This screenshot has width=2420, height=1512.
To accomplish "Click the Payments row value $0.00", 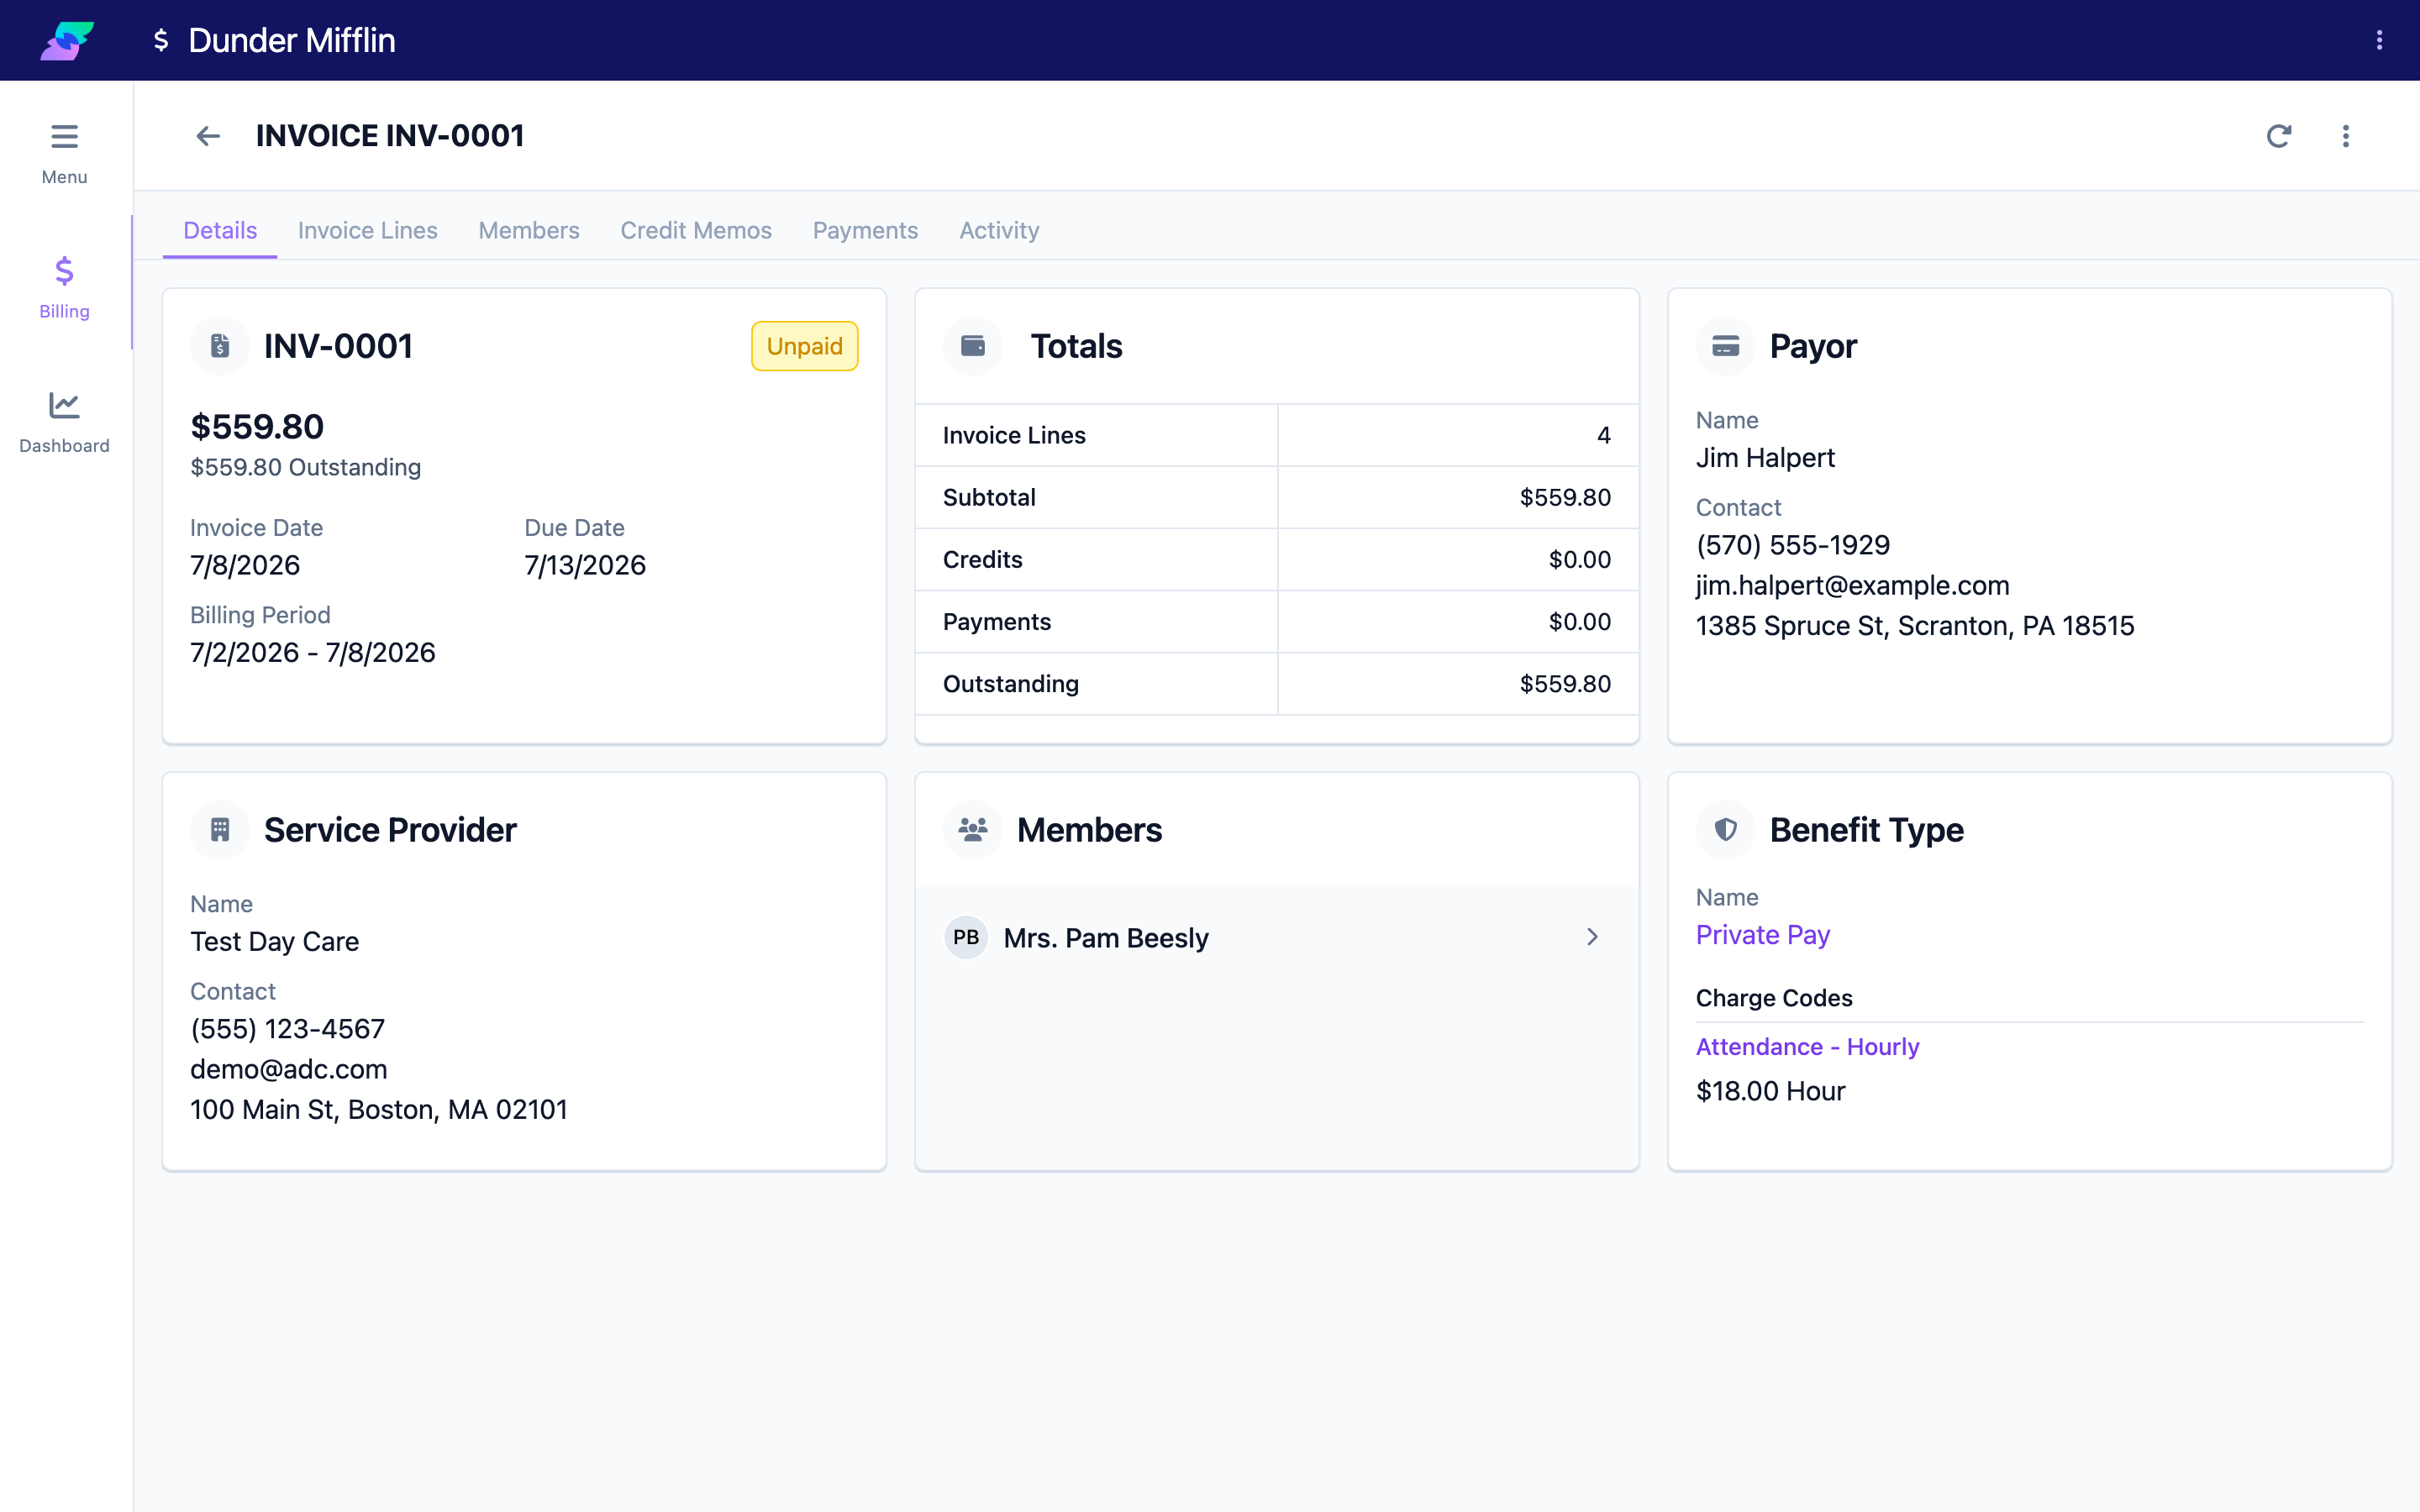I will 1580,621.
